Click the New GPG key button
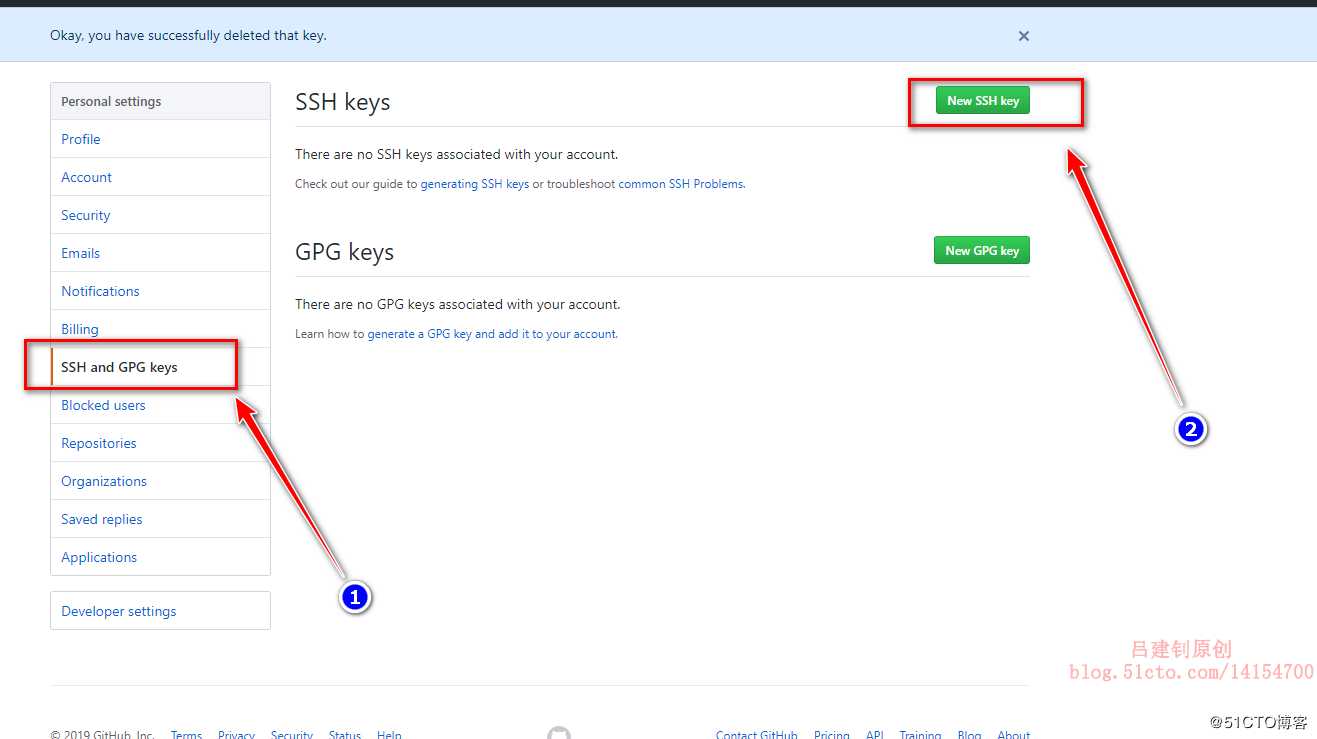Screen dimensions: 1317x739 pos(982,251)
